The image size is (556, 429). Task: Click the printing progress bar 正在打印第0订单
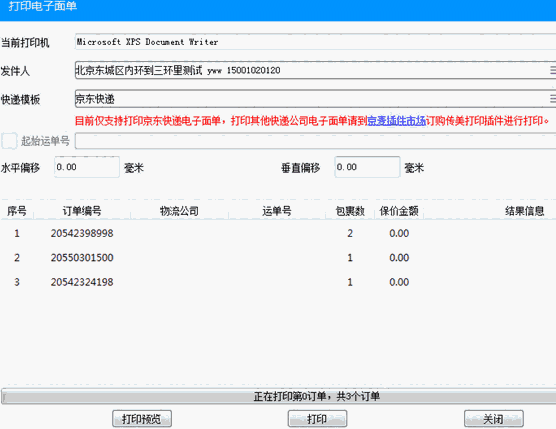coord(279,396)
